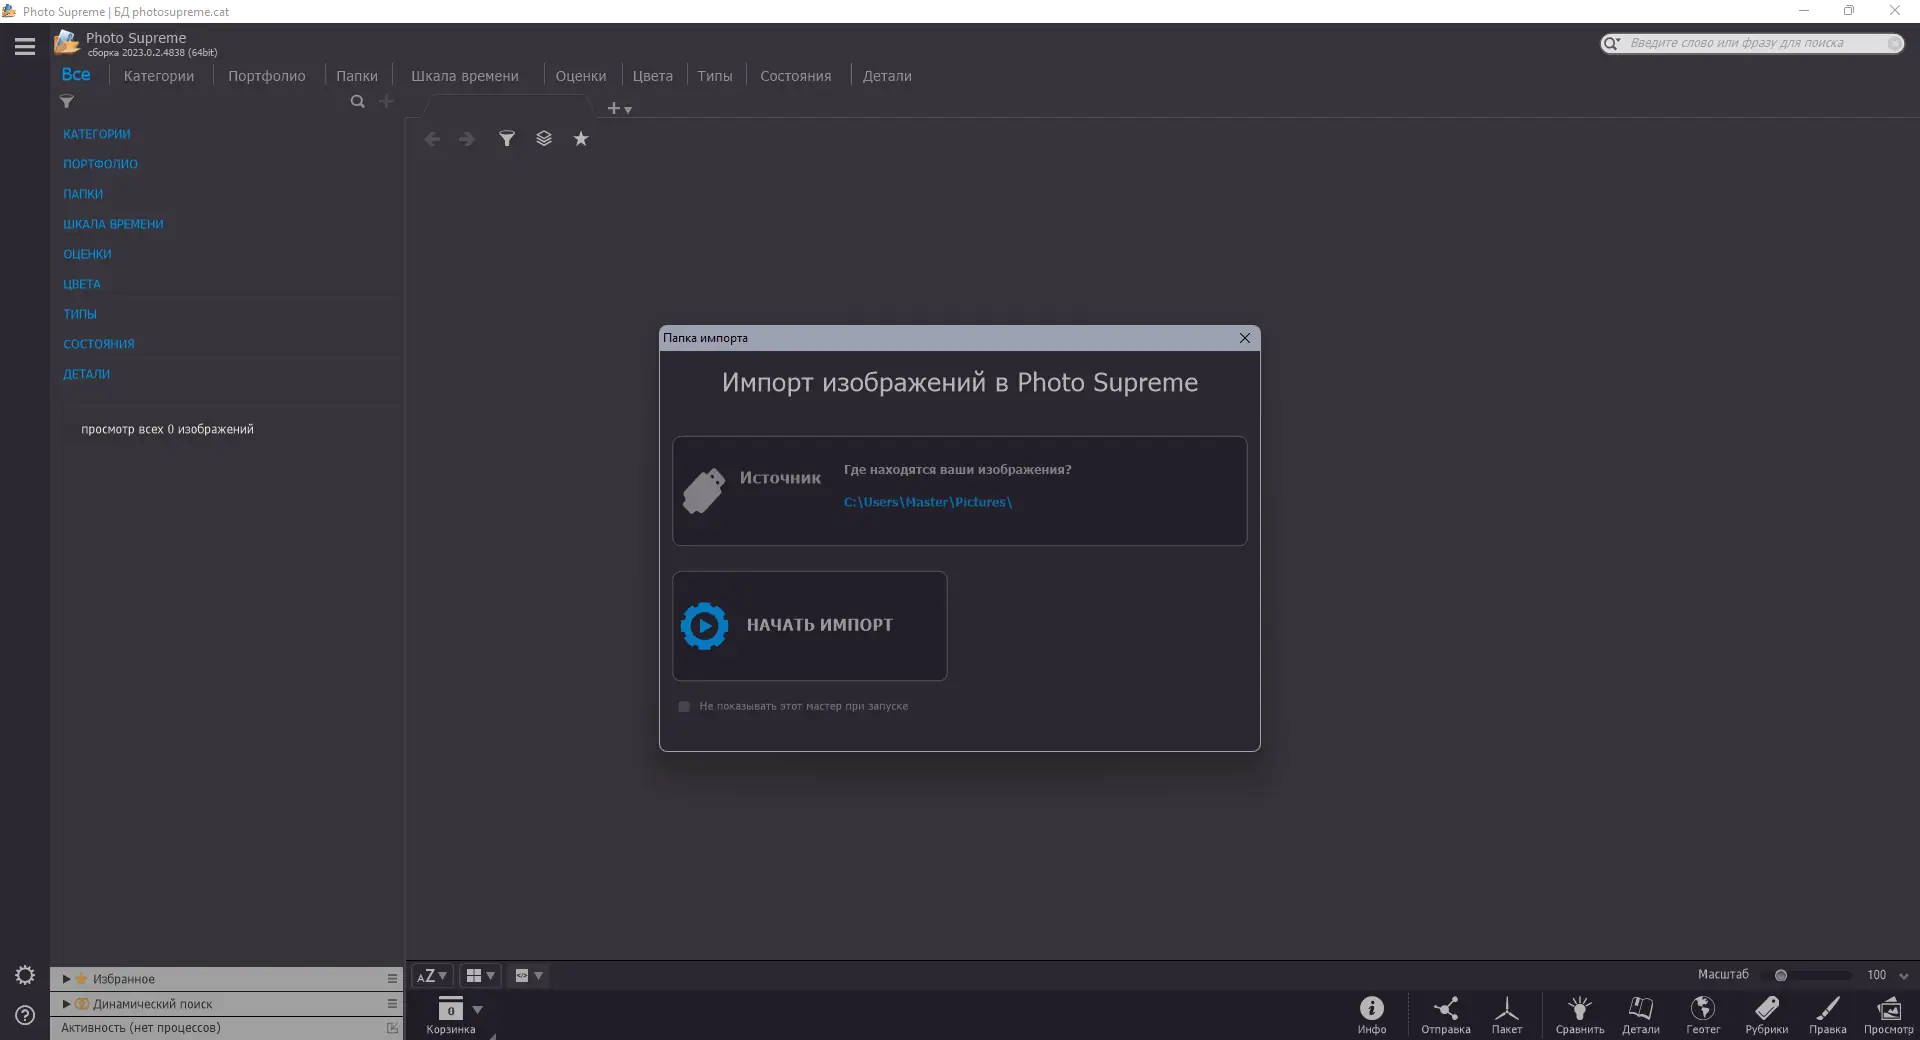
Task: Select the Все tab
Action: (76, 75)
